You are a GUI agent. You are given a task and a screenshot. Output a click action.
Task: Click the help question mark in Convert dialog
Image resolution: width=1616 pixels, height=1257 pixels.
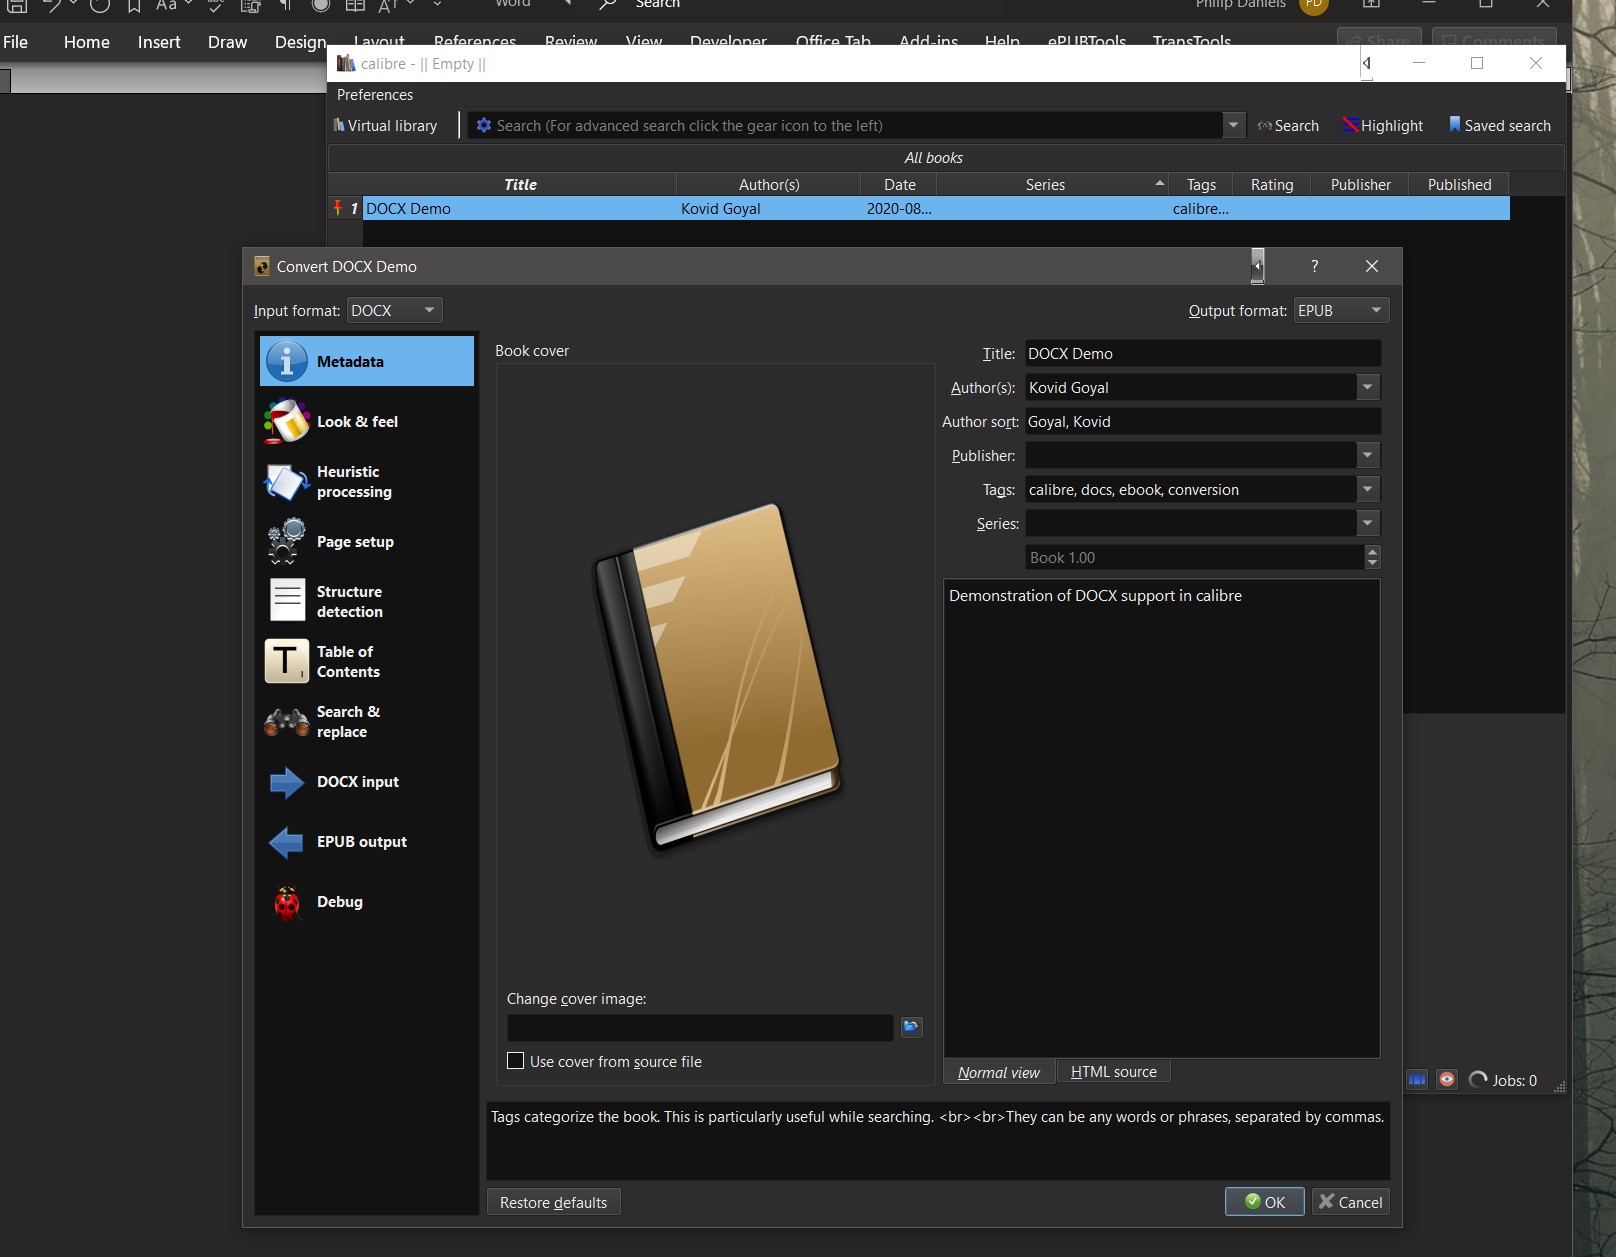[x=1315, y=266]
